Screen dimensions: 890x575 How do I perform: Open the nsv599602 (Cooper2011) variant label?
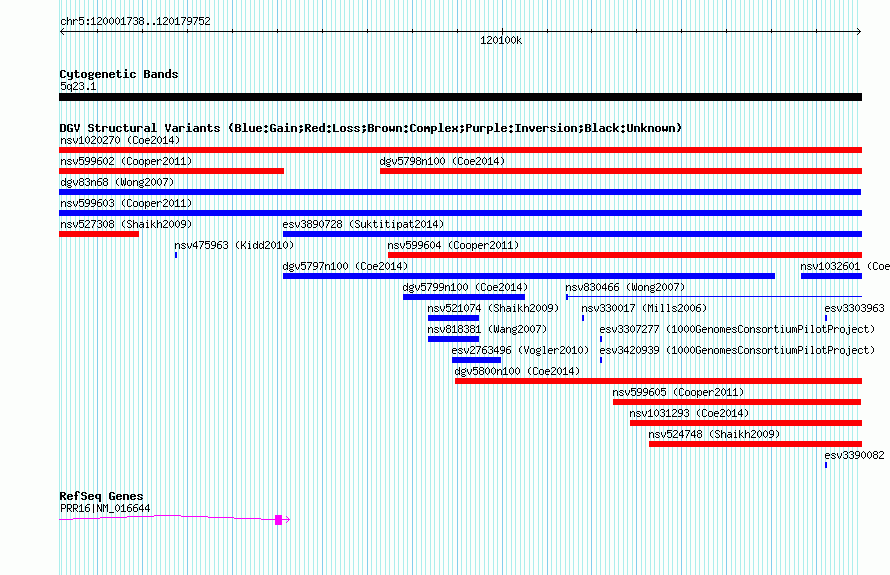pos(126,161)
